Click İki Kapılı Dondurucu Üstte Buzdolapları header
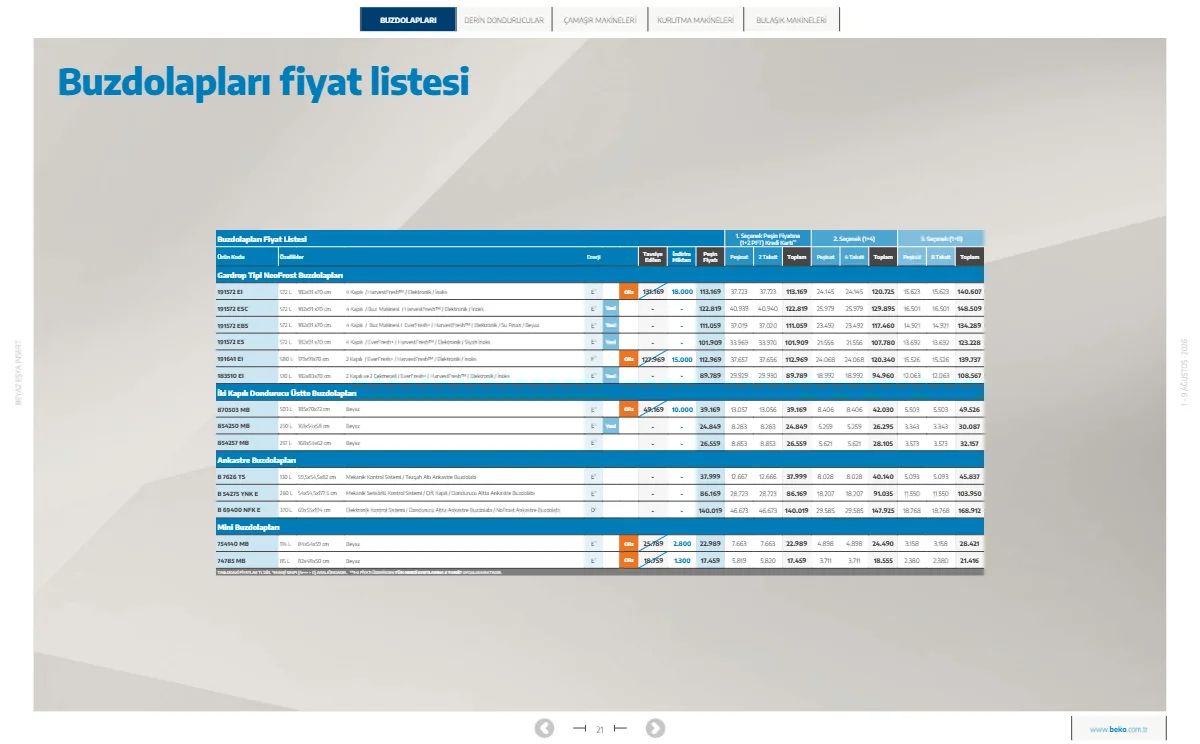 [x=287, y=392]
